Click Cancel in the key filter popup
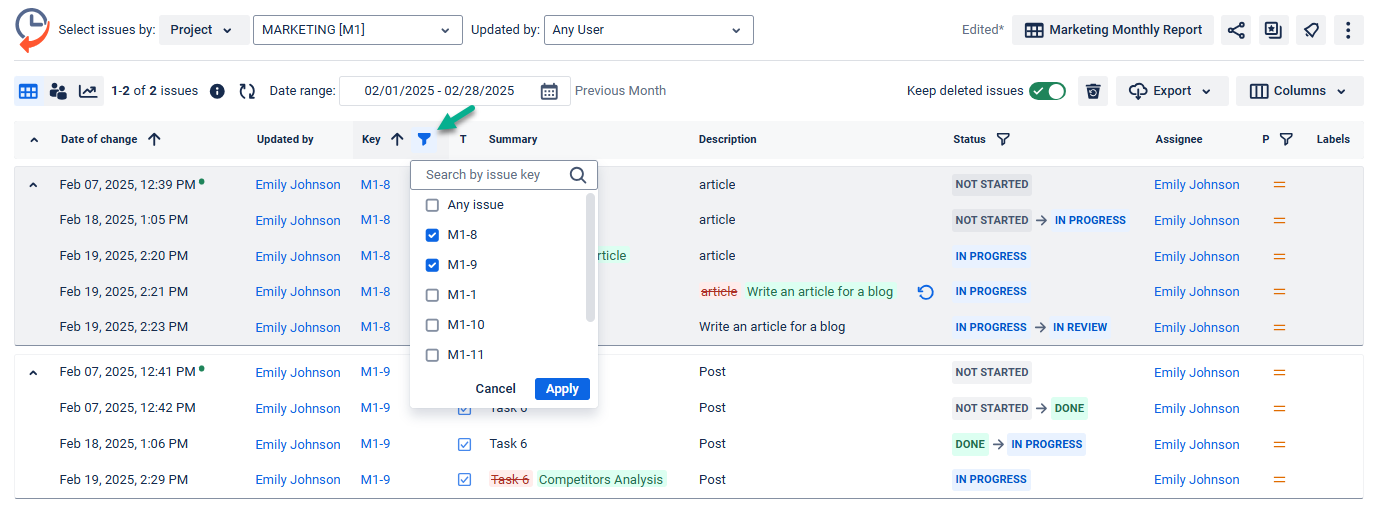This screenshot has height=508, width=1375. 495,389
